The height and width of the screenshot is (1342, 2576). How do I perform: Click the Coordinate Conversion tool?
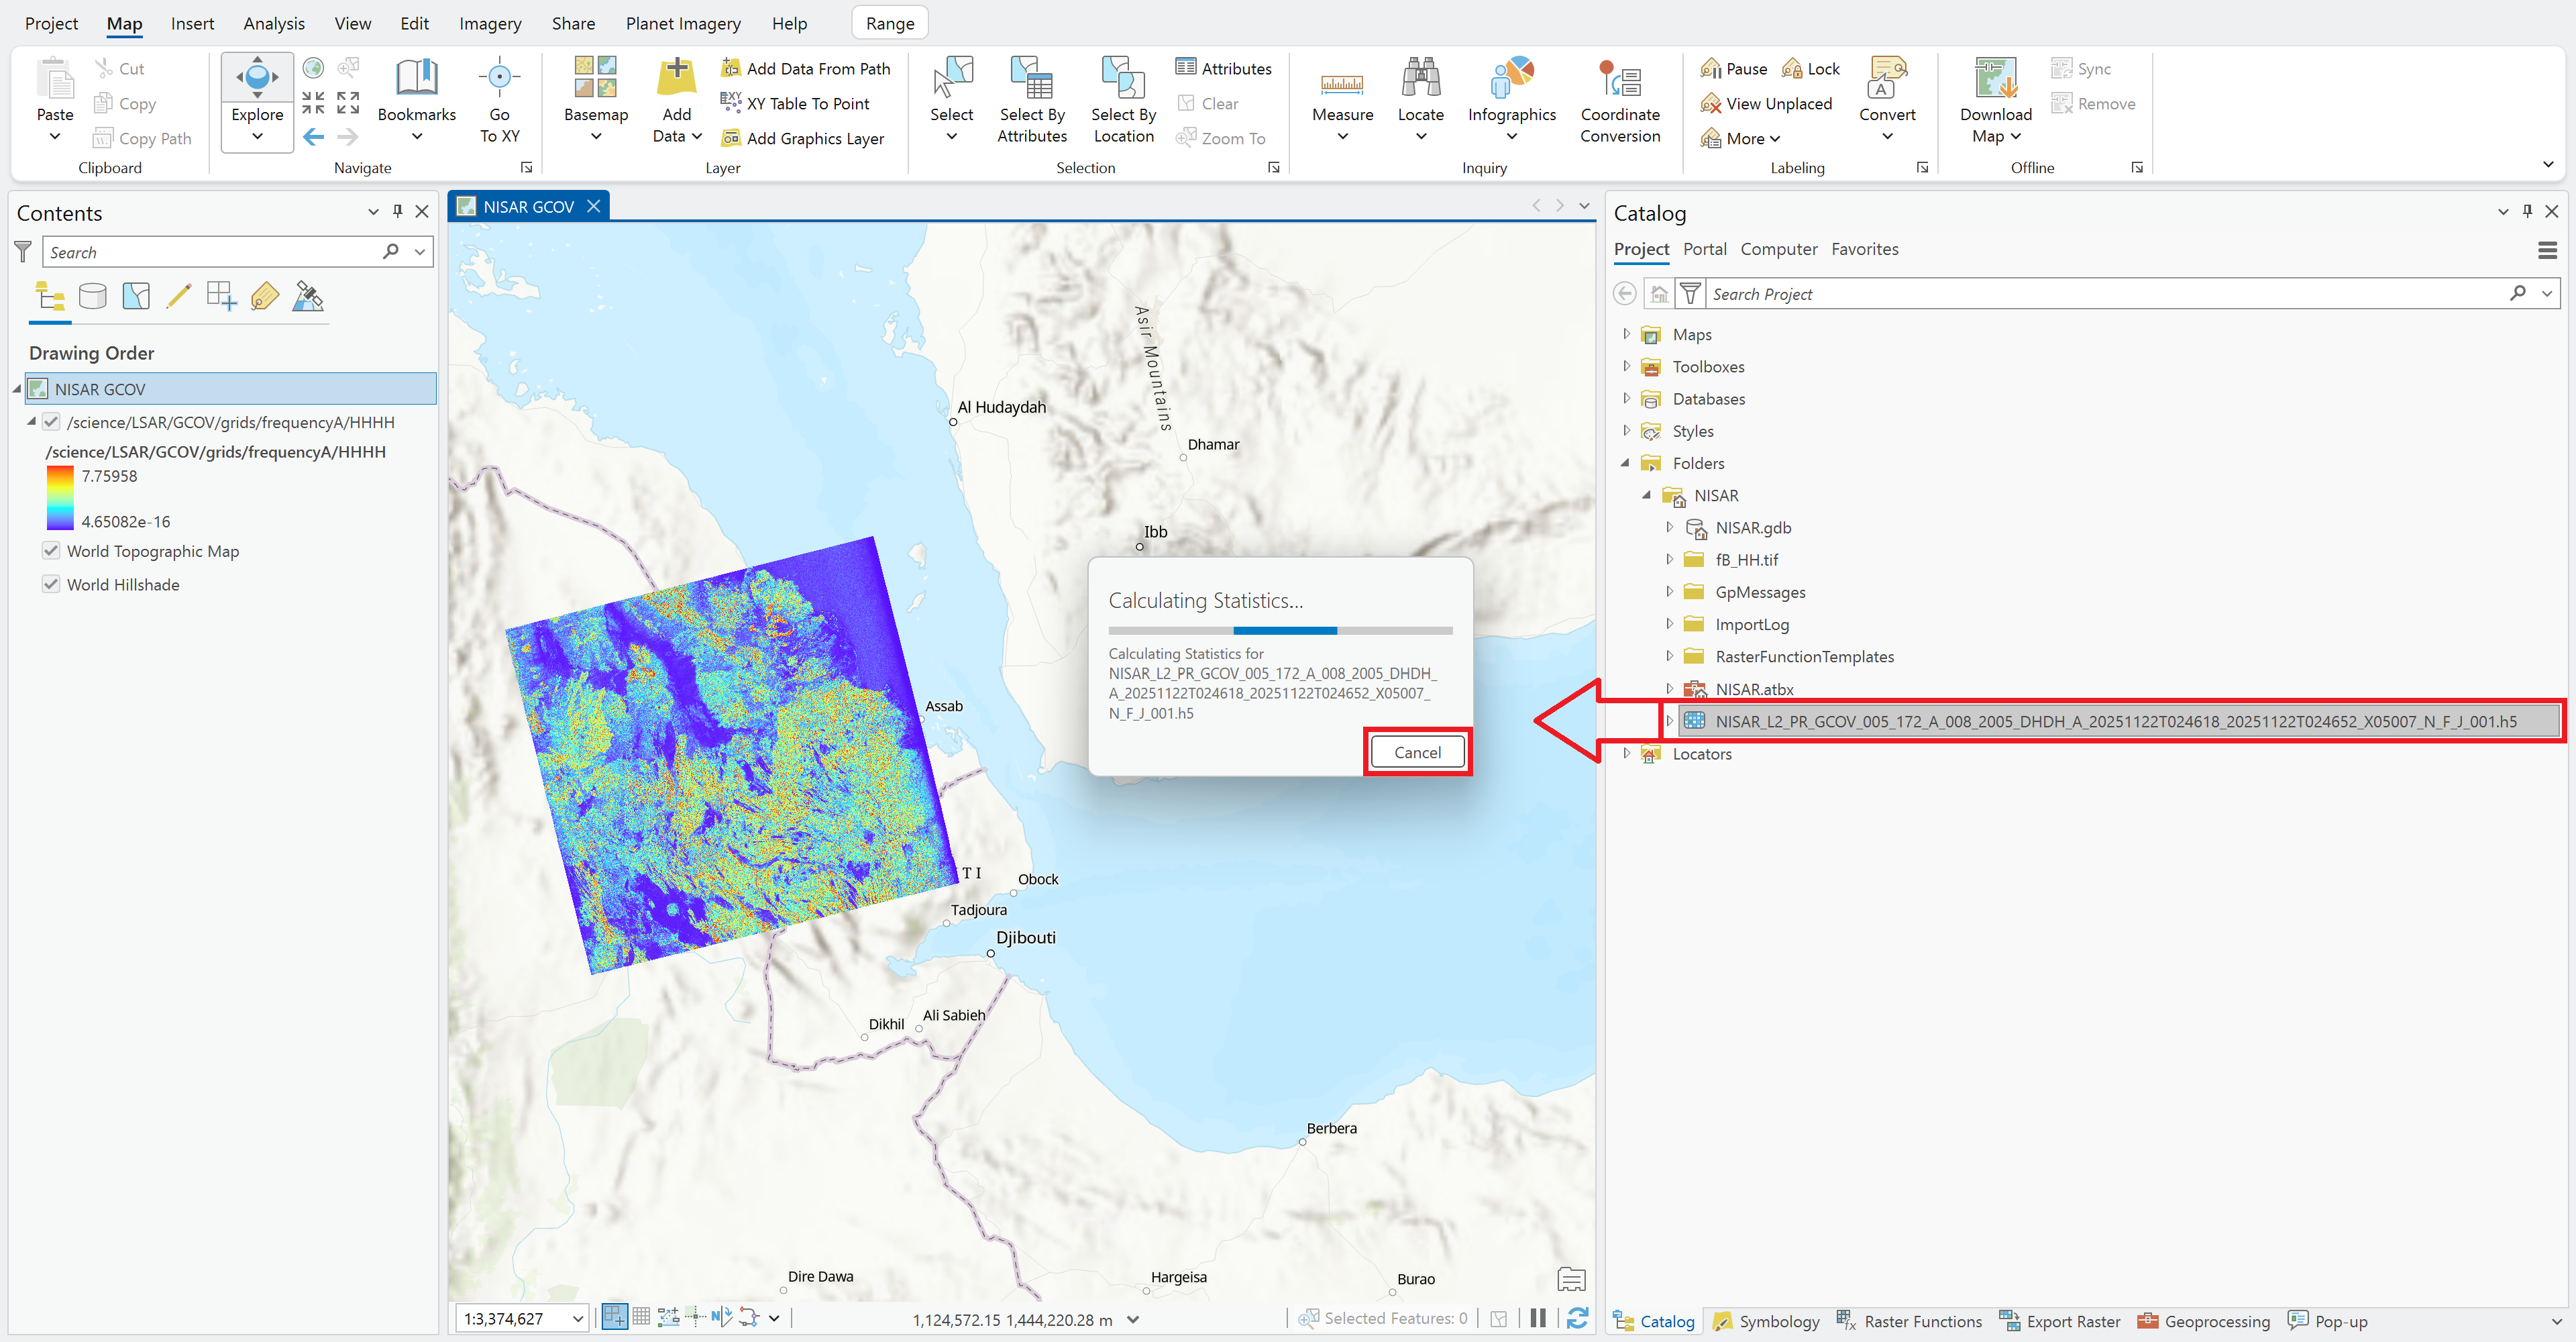coord(1620,100)
